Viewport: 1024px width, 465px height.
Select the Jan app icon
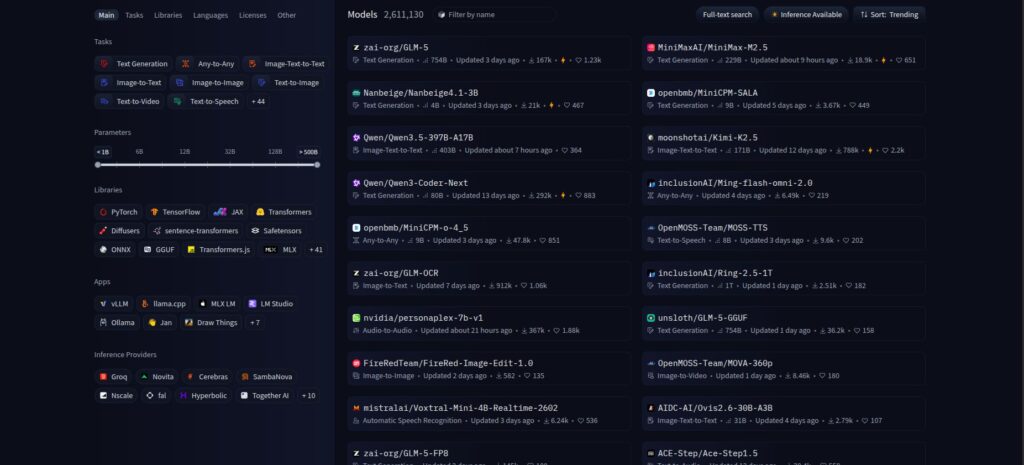[x=152, y=323]
